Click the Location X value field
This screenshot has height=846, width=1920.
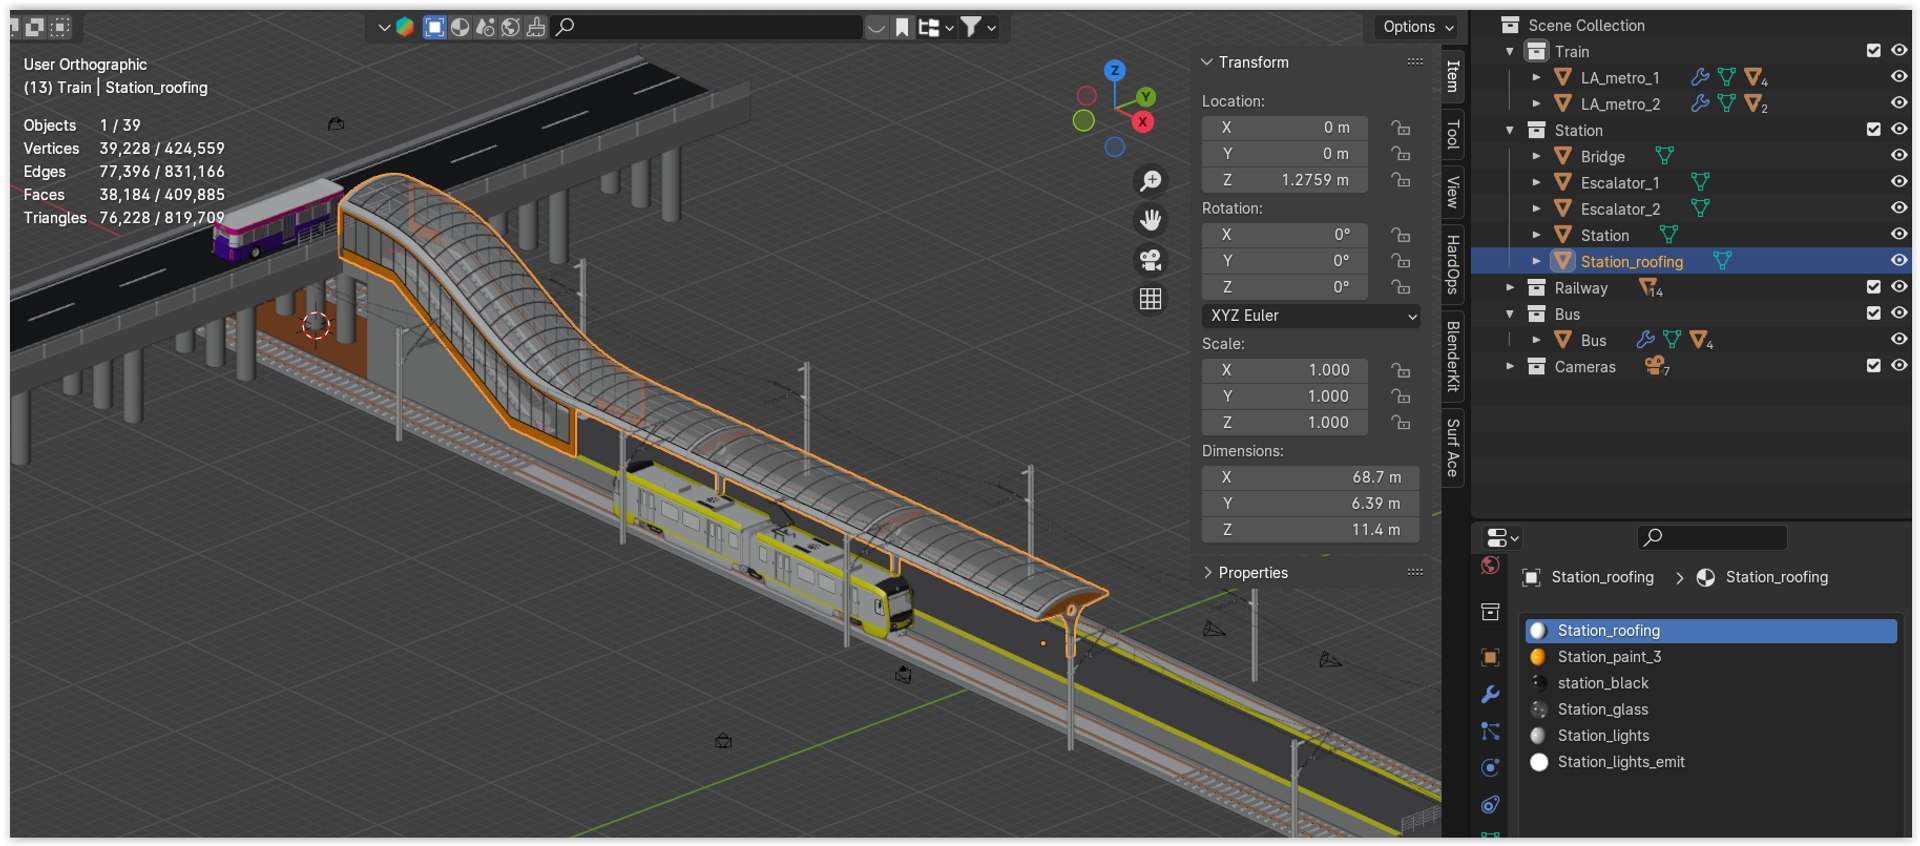1284,127
